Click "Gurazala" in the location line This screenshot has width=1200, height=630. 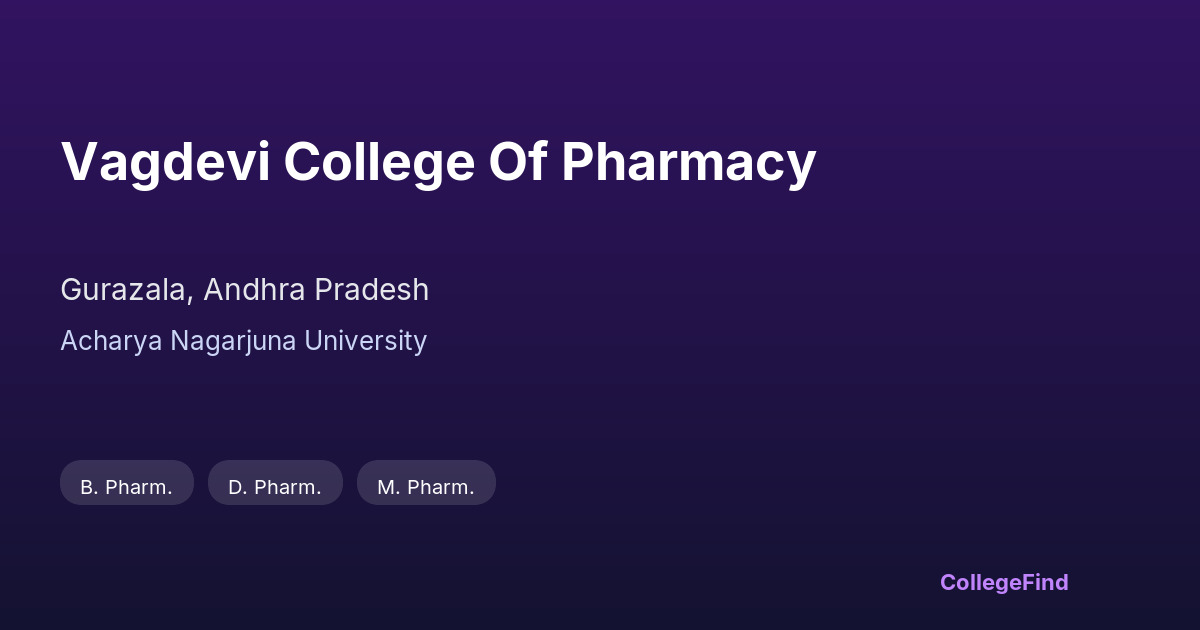(x=123, y=290)
